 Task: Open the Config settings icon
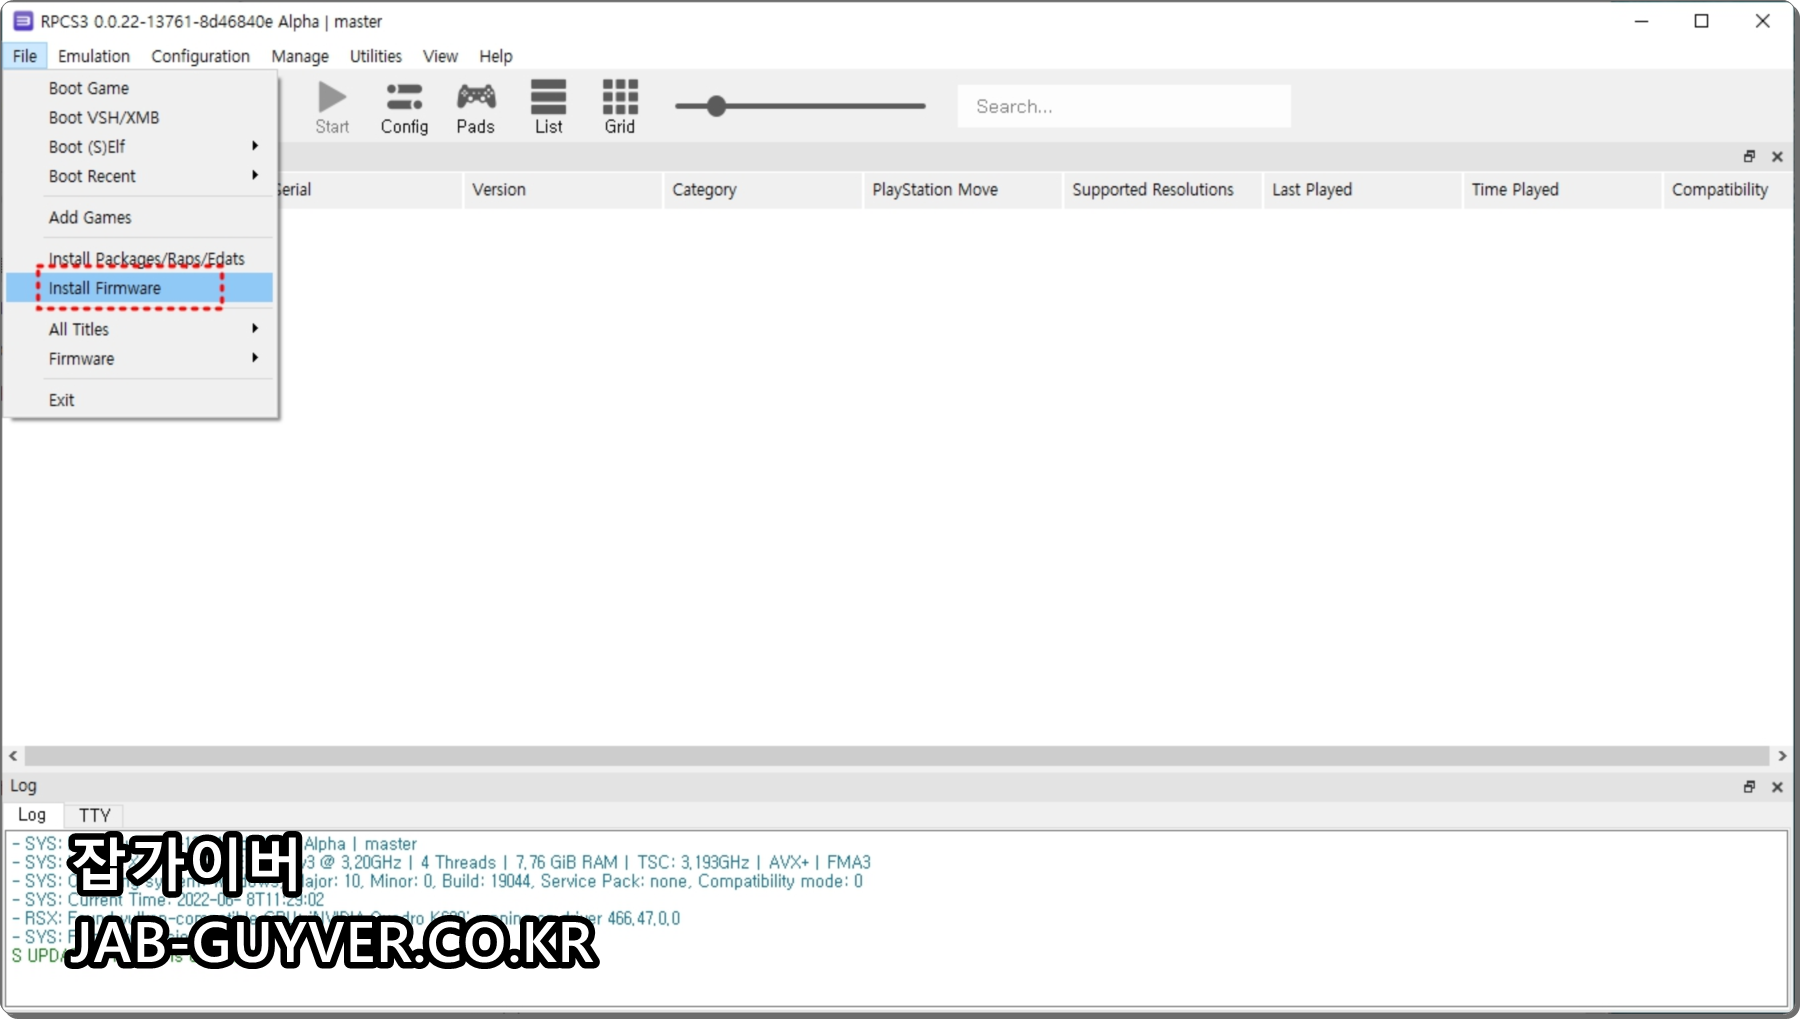click(x=404, y=97)
